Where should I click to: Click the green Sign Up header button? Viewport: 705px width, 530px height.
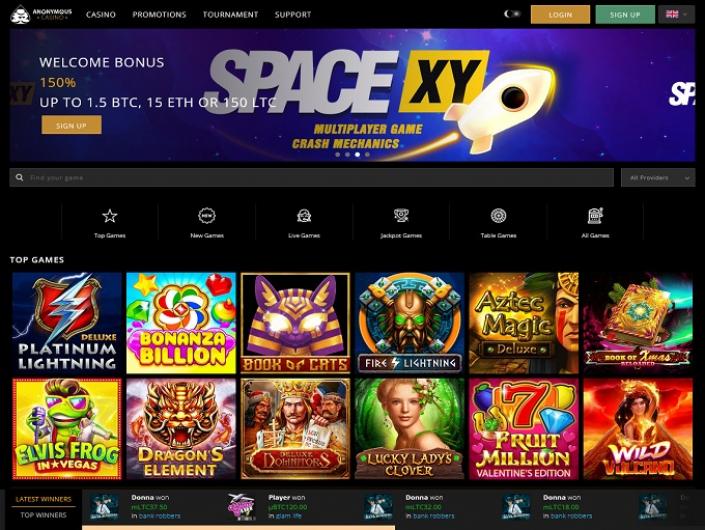pos(625,14)
